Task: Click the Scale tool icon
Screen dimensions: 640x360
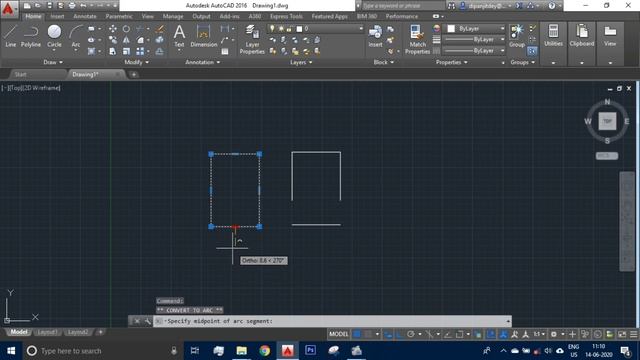Action: pos(126,51)
